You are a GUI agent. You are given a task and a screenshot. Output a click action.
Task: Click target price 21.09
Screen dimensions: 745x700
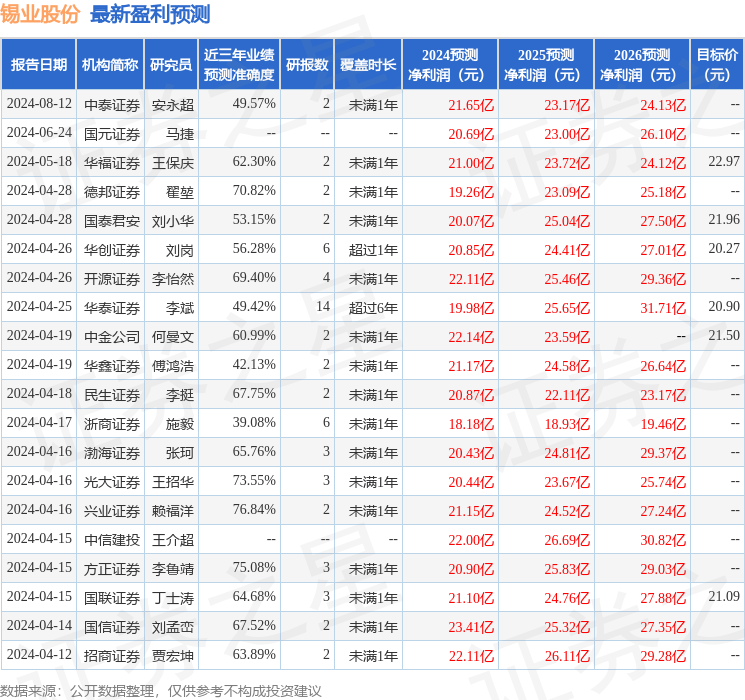(x=724, y=596)
